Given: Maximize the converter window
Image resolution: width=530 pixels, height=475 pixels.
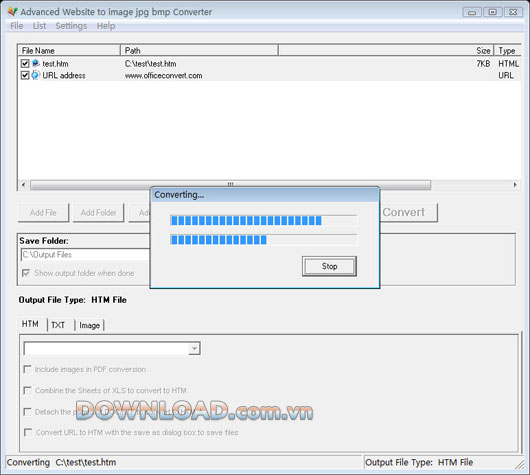Looking at the screenshot, I should tap(492, 12).
